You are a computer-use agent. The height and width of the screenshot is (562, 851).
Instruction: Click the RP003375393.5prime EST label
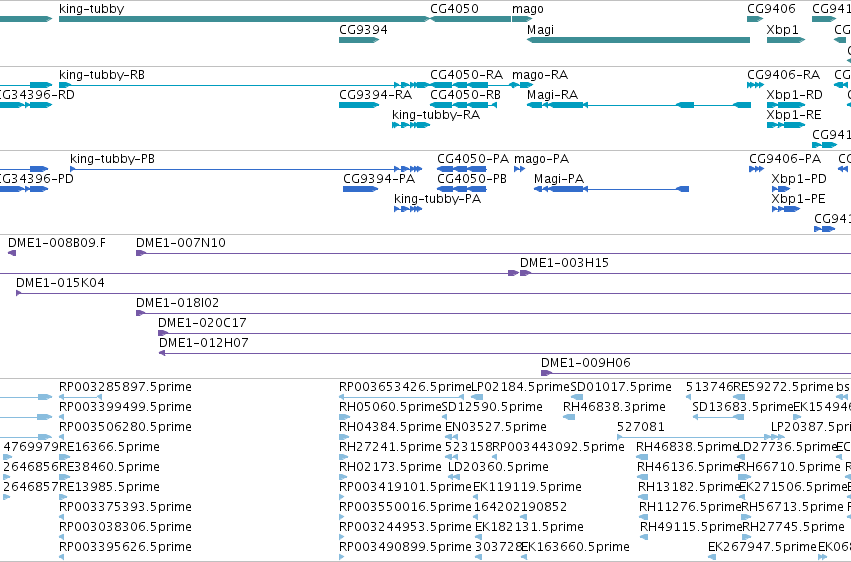125,508
